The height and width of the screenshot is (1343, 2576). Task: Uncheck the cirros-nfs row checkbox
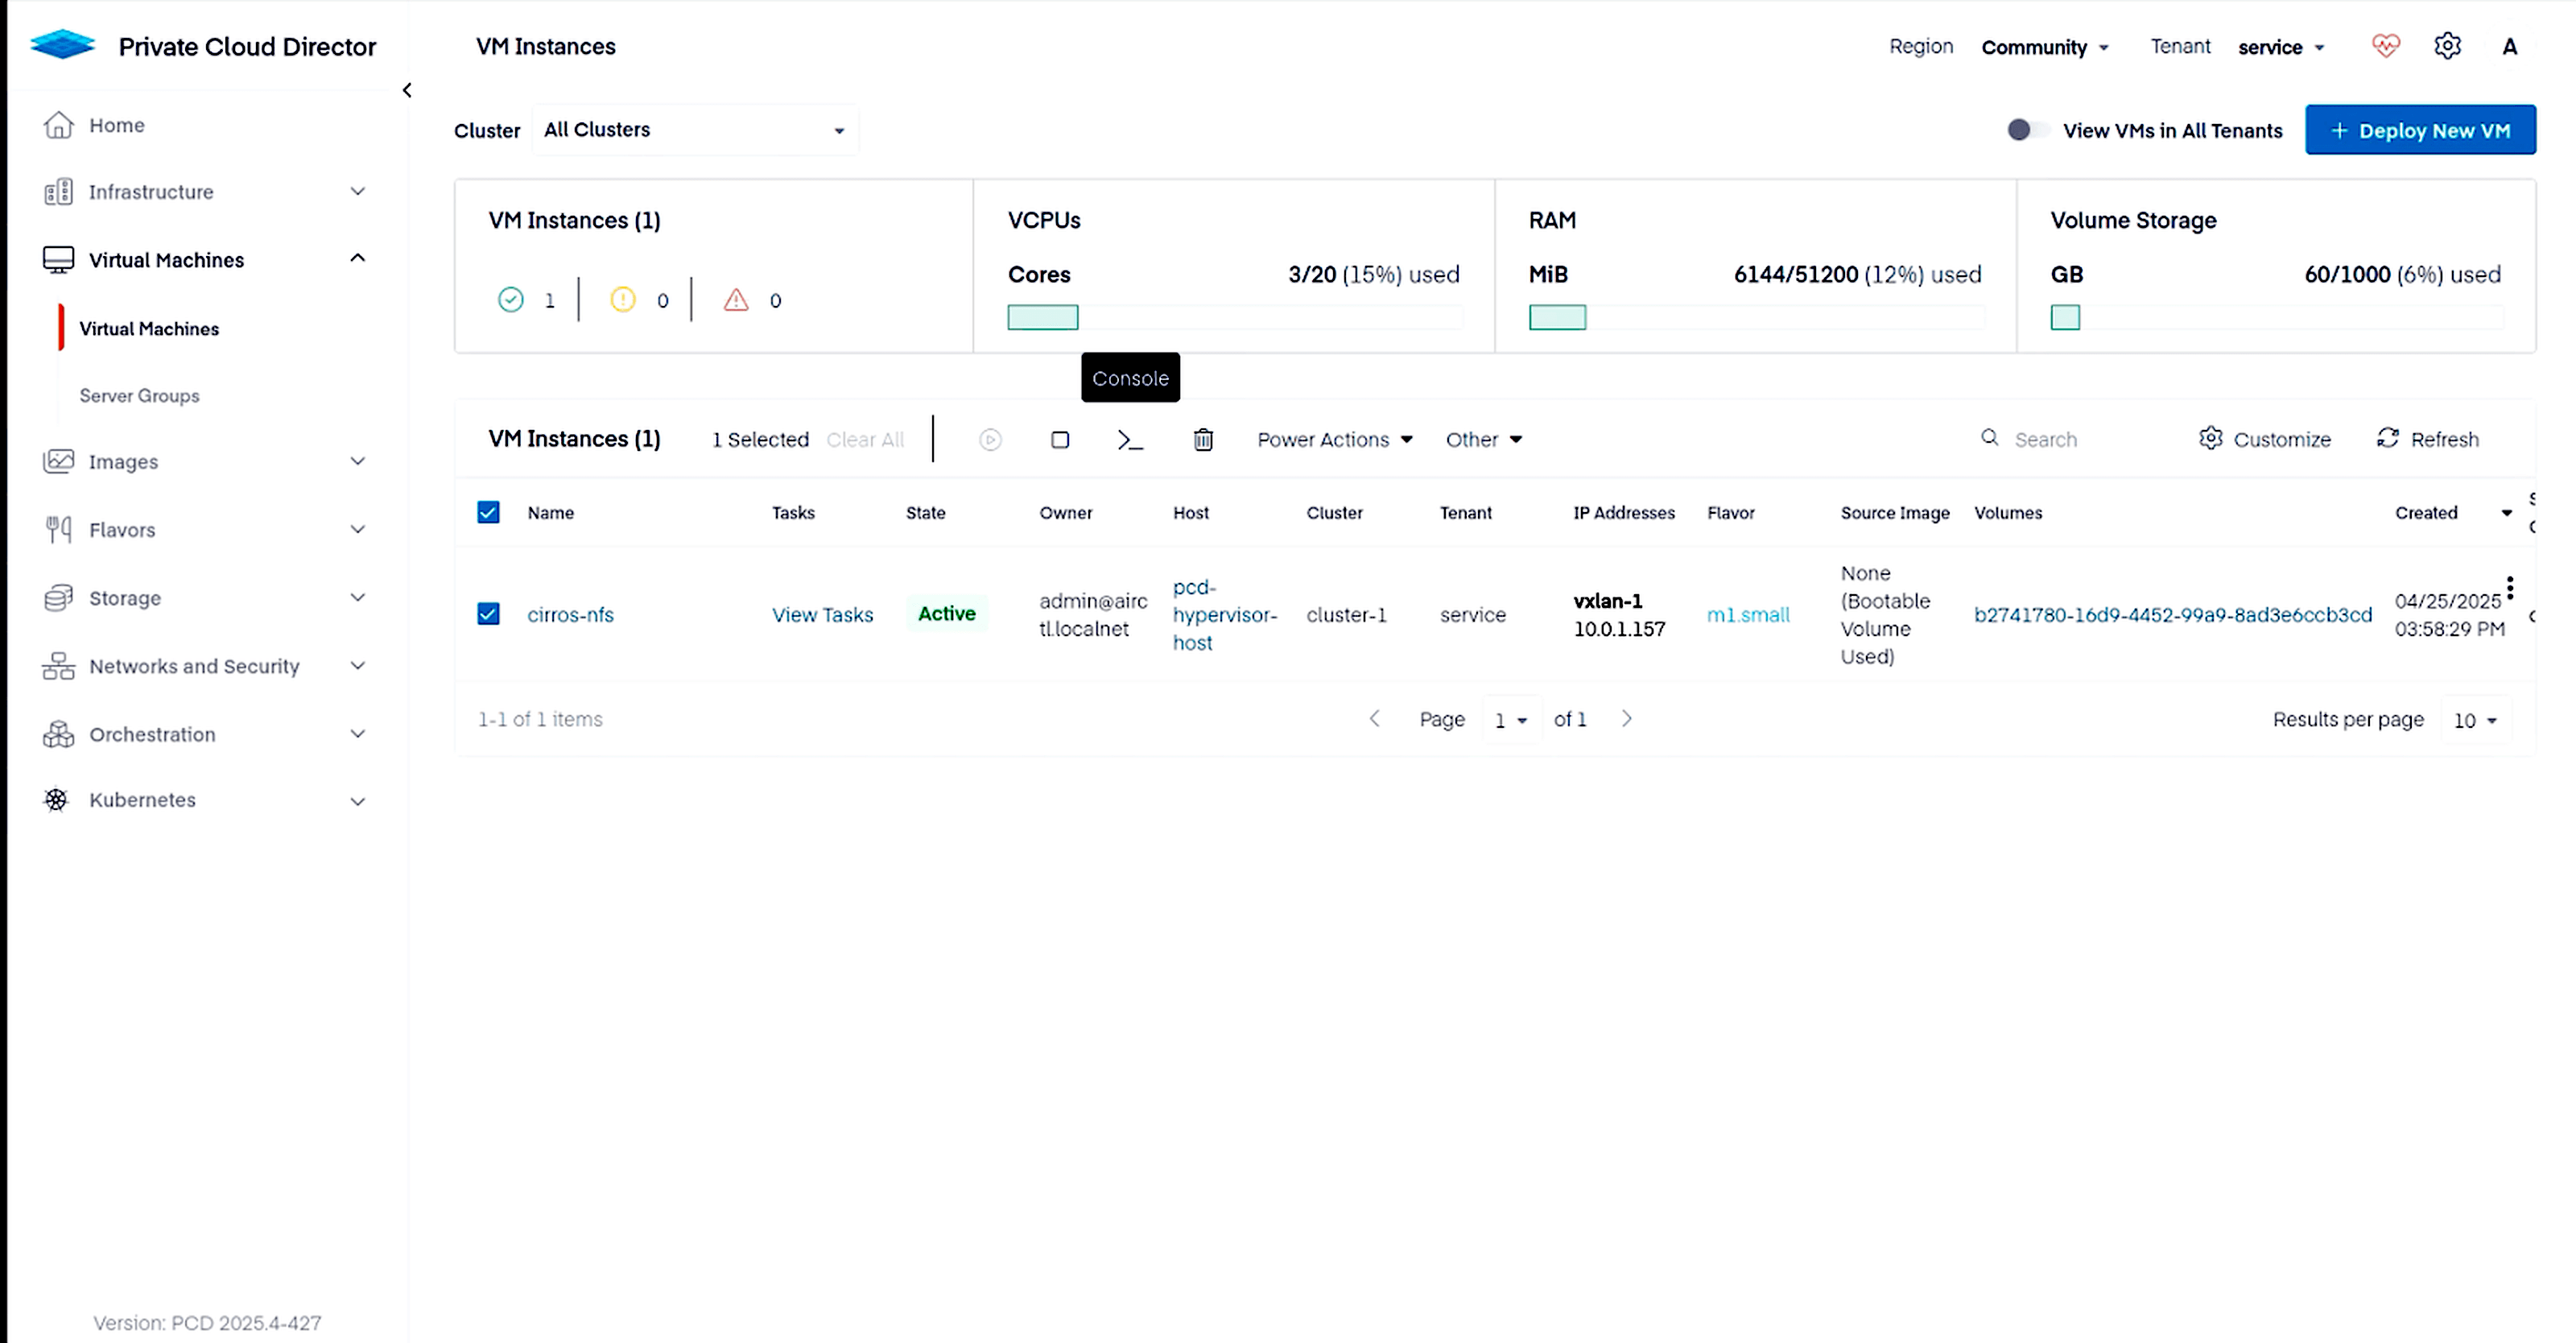pos(488,614)
